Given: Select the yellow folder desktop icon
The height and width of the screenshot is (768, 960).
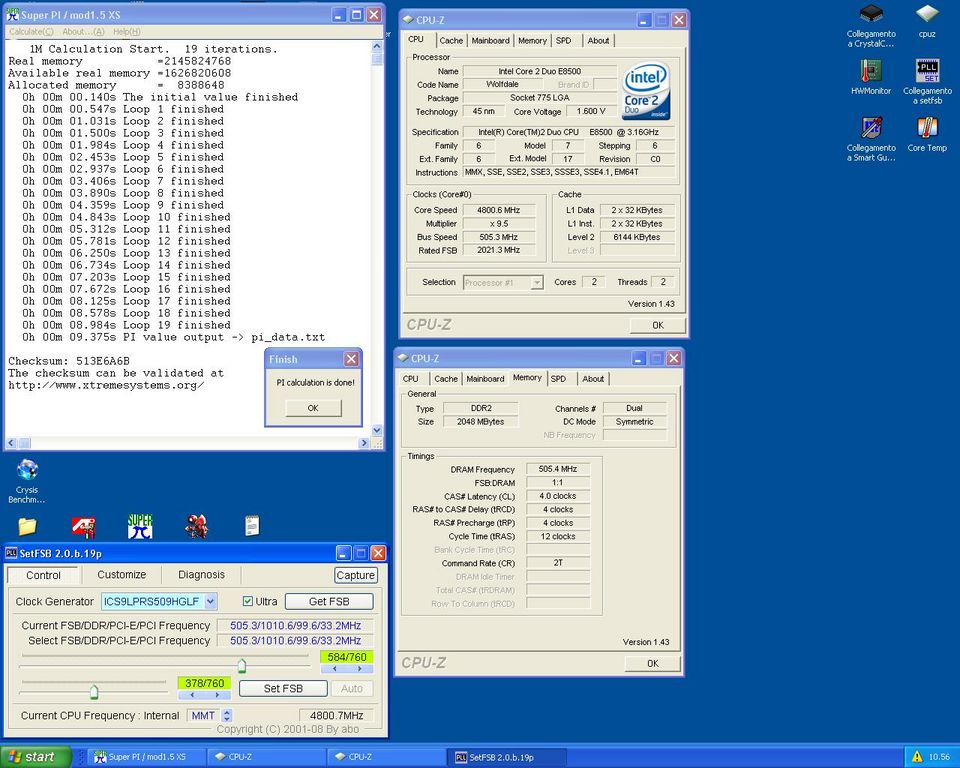Looking at the screenshot, I should tap(27, 526).
